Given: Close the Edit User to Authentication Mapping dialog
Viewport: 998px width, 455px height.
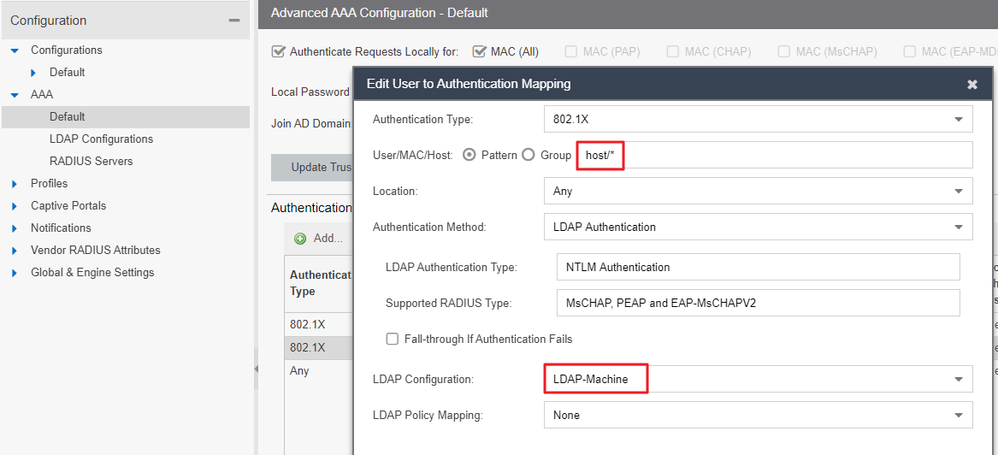Looking at the screenshot, I should click(972, 85).
